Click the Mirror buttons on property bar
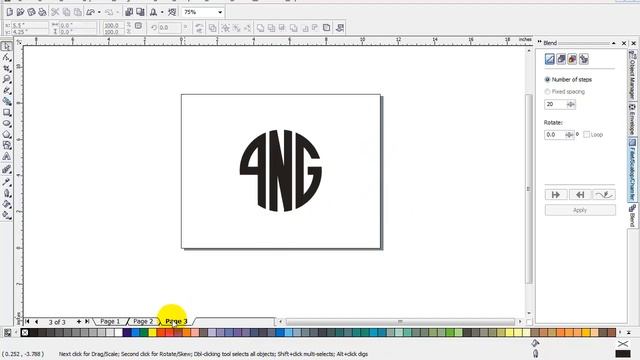Screen dimensions: 640x360 coord(199,28)
